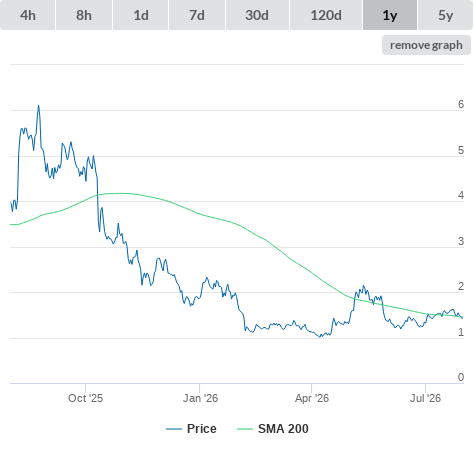Click the Jul '26 axis label
Viewport: 474px width, 455px height.
click(425, 398)
